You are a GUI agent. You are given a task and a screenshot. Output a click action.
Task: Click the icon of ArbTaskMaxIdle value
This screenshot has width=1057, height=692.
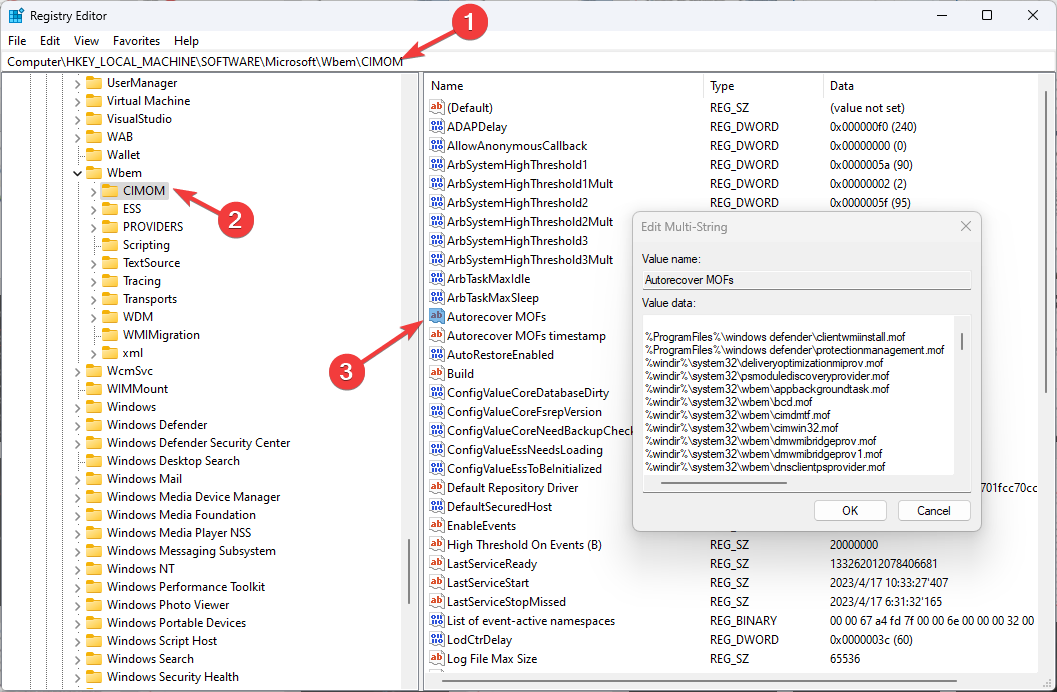point(437,278)
